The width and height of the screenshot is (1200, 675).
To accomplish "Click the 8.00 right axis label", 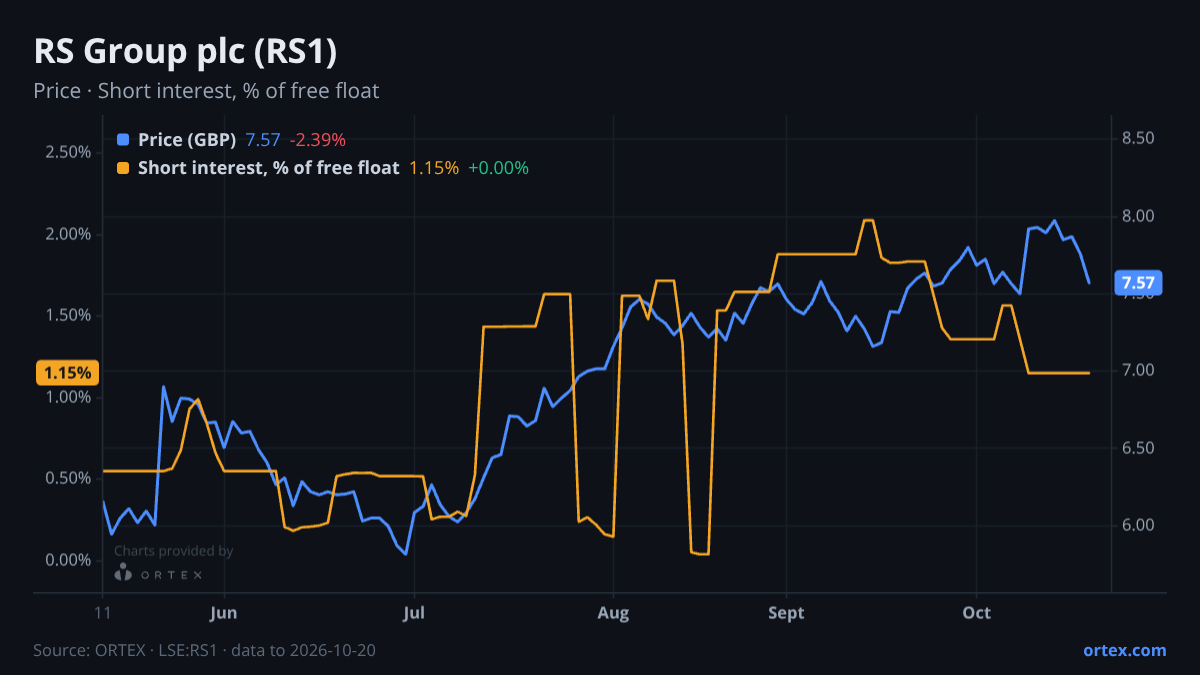I will point(1138,216).
